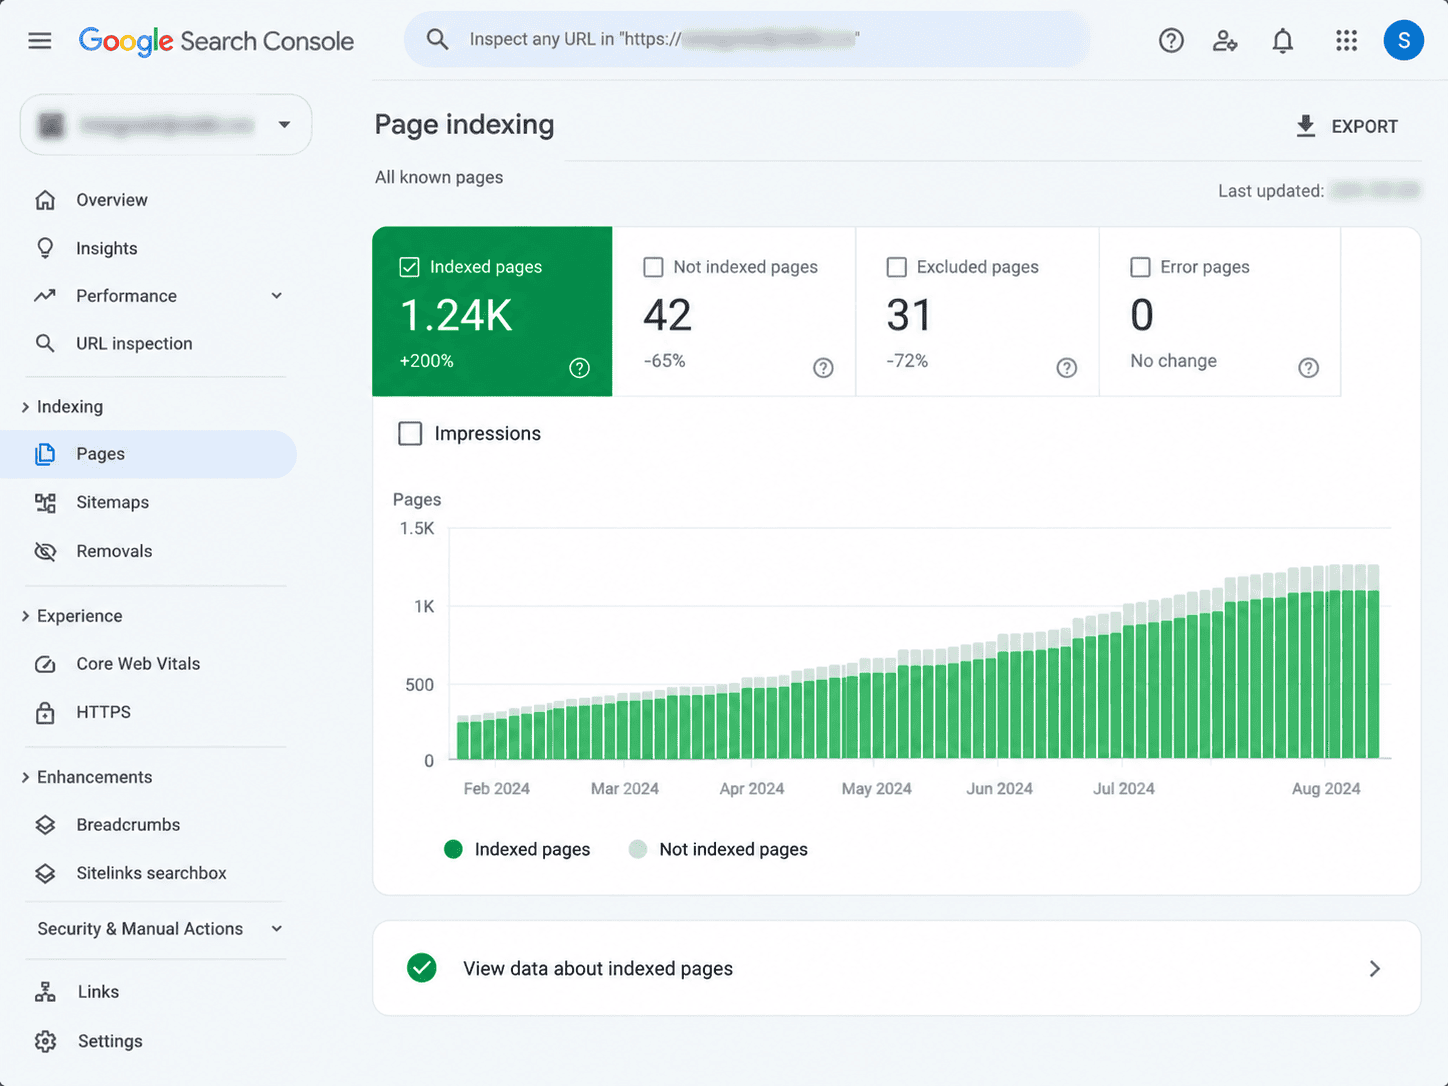Open the Google apps grid

point(1347,41)
